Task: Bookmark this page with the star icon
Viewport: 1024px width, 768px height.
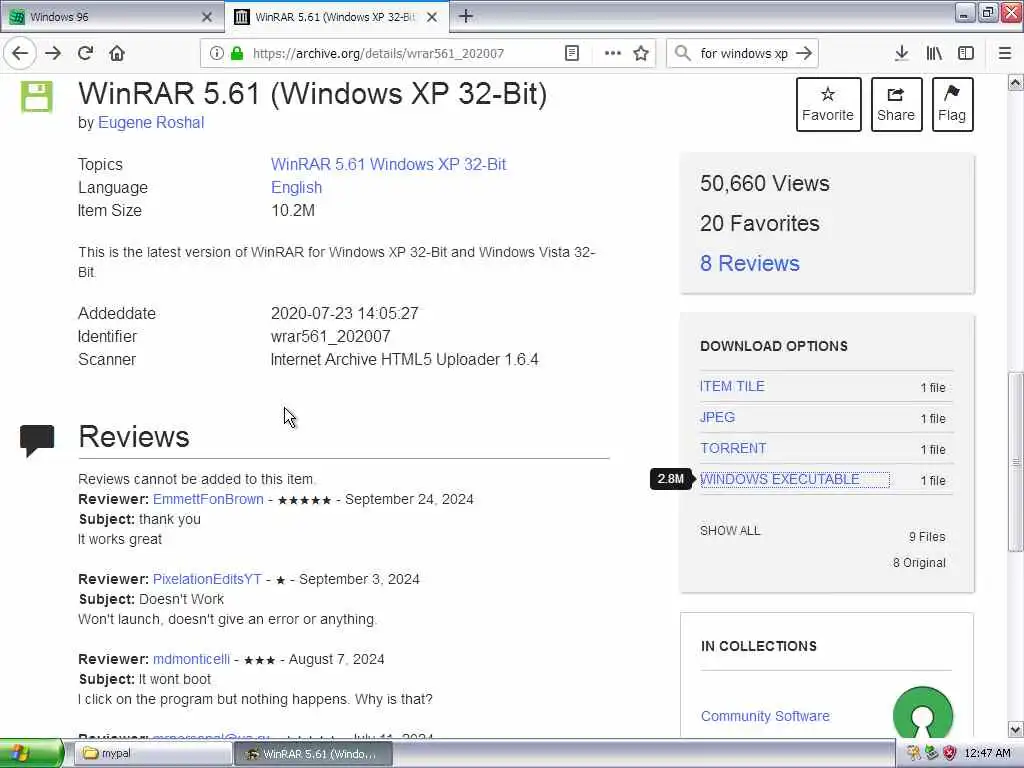Action: coord(641,54)
